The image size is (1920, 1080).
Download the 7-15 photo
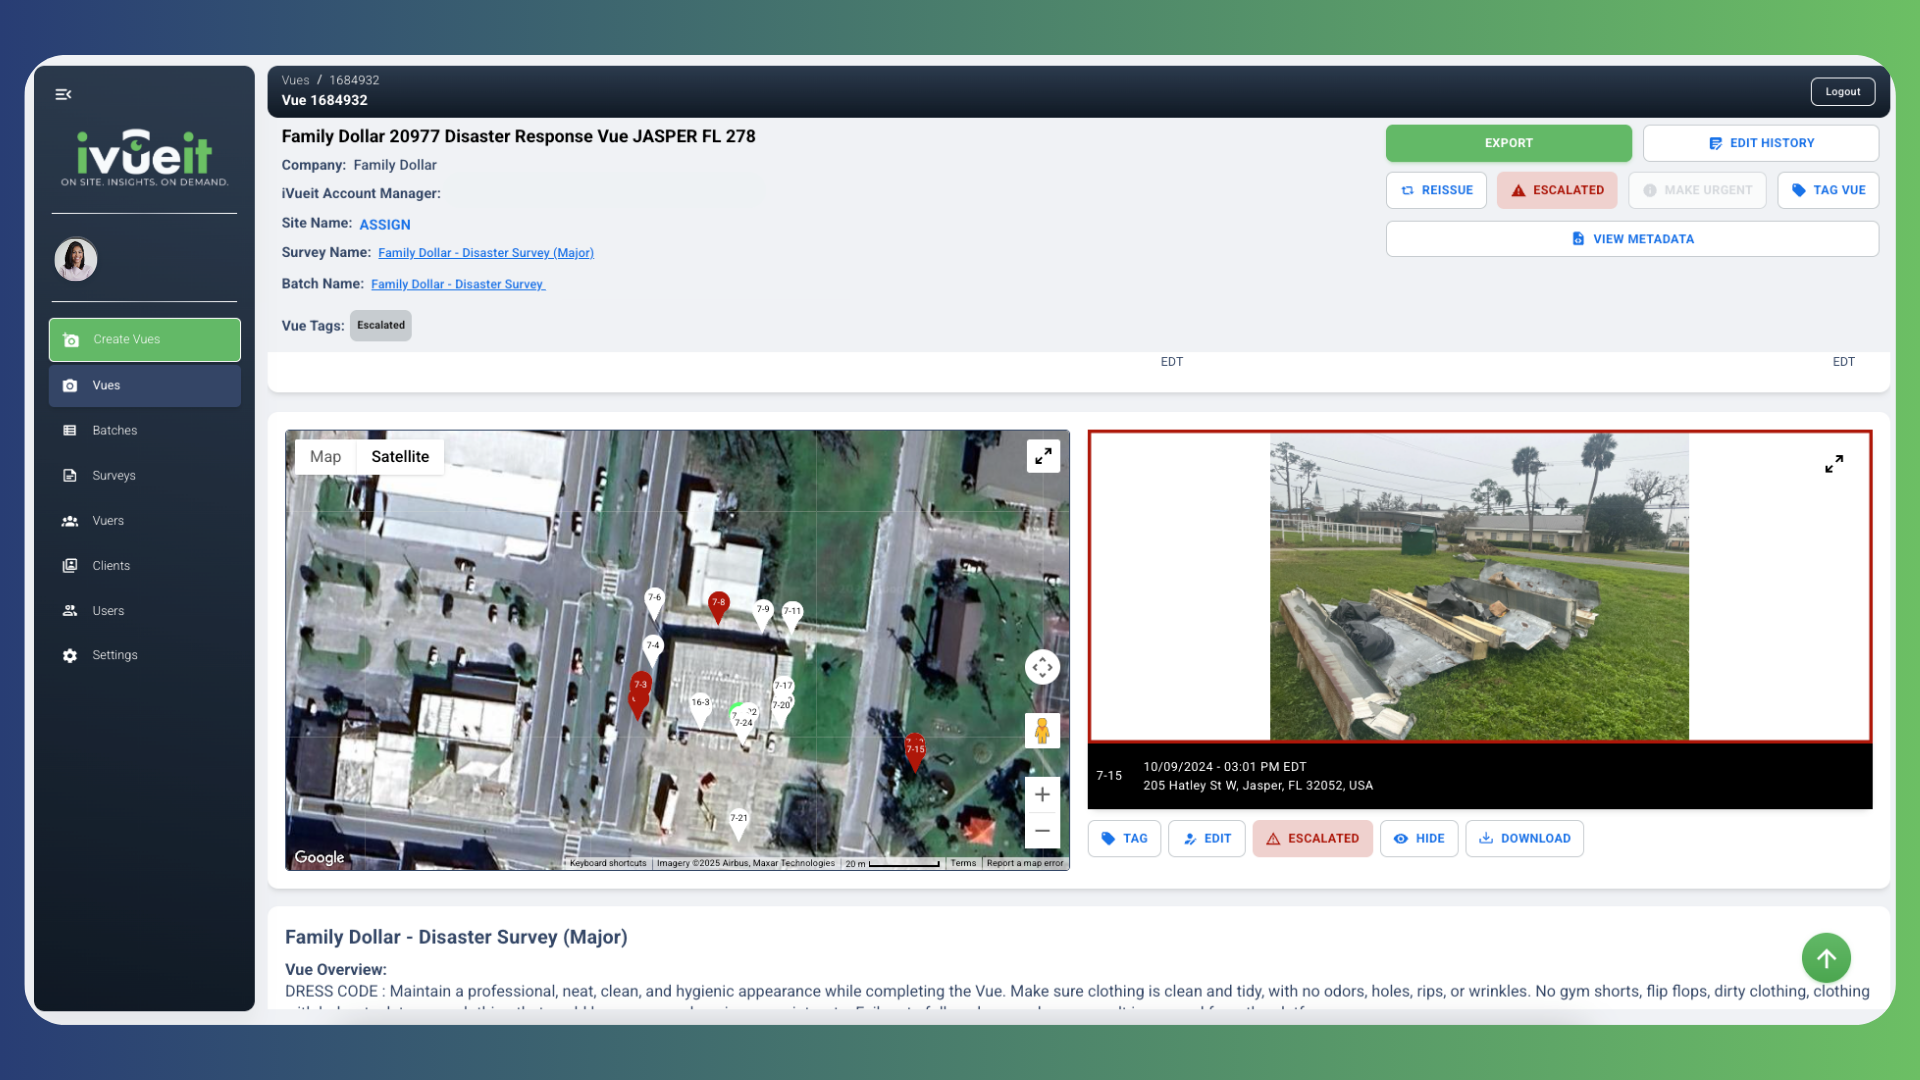[x=1524, y=839]
